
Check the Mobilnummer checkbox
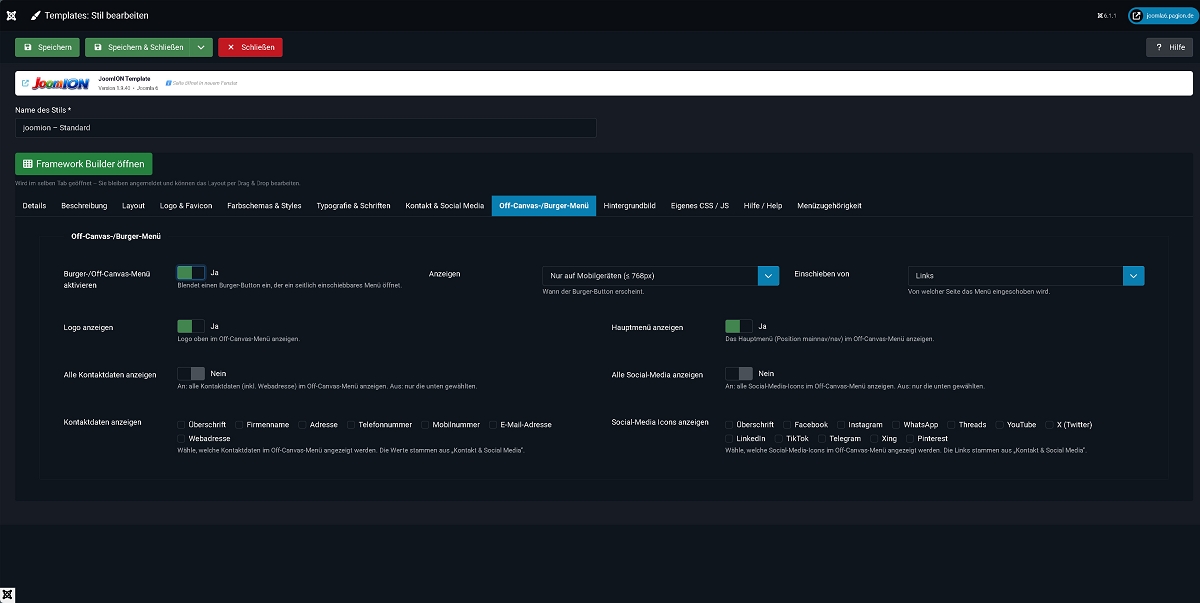coord(424,425)
